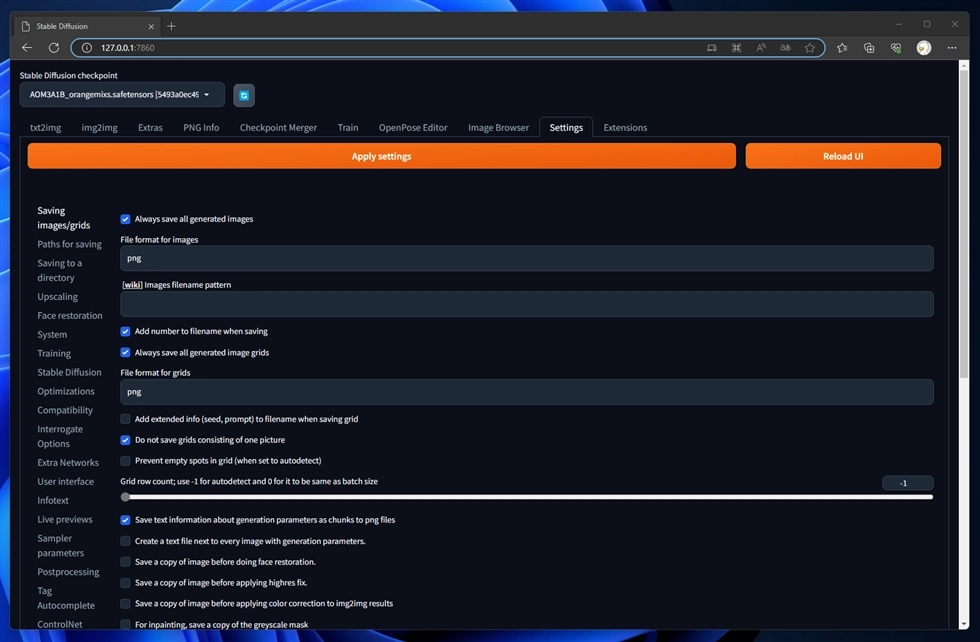Click the grid row count number box
980x642 pixels.
click(x=908, y=483)
